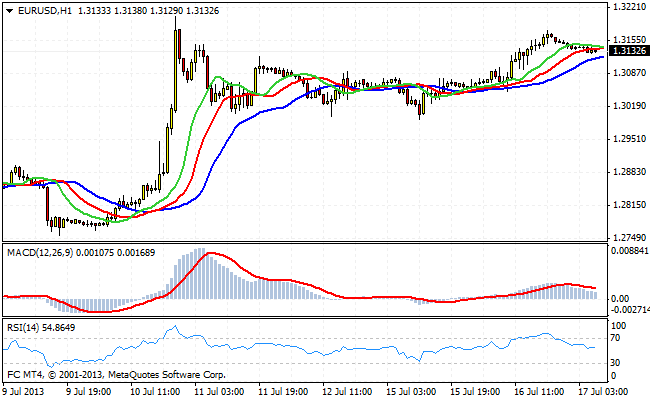This screenshot has width=650, height=400.
Task: Click the 17 Jul 03:00 time label
Action: tap(603, 392)
